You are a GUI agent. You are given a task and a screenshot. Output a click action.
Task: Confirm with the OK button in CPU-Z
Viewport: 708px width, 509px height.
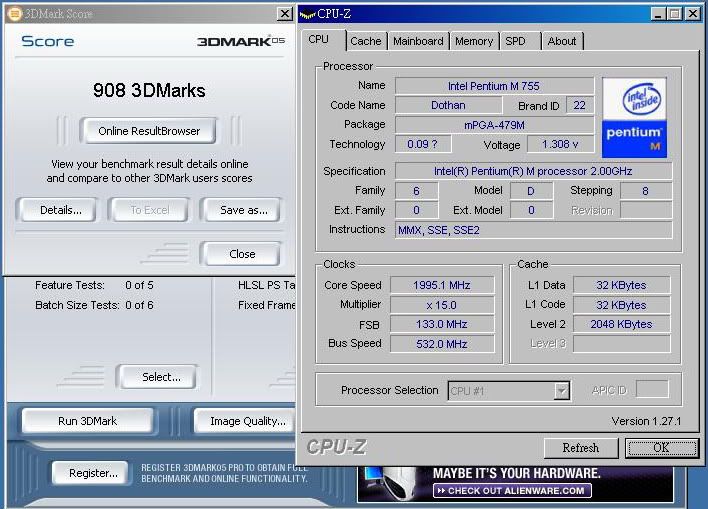click(662, 448)
